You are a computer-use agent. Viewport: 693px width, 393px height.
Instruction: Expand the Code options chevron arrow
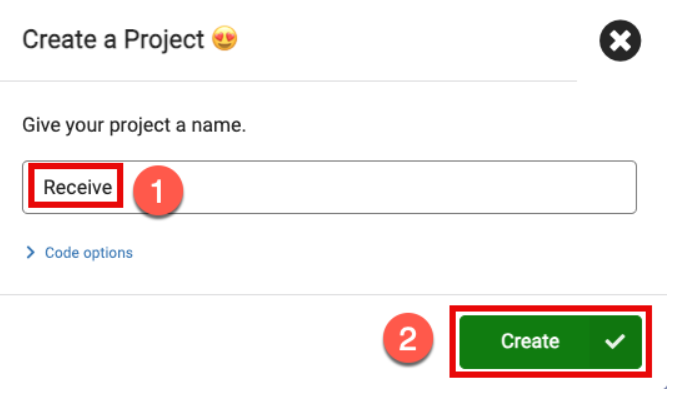click(x=30, y=252)
